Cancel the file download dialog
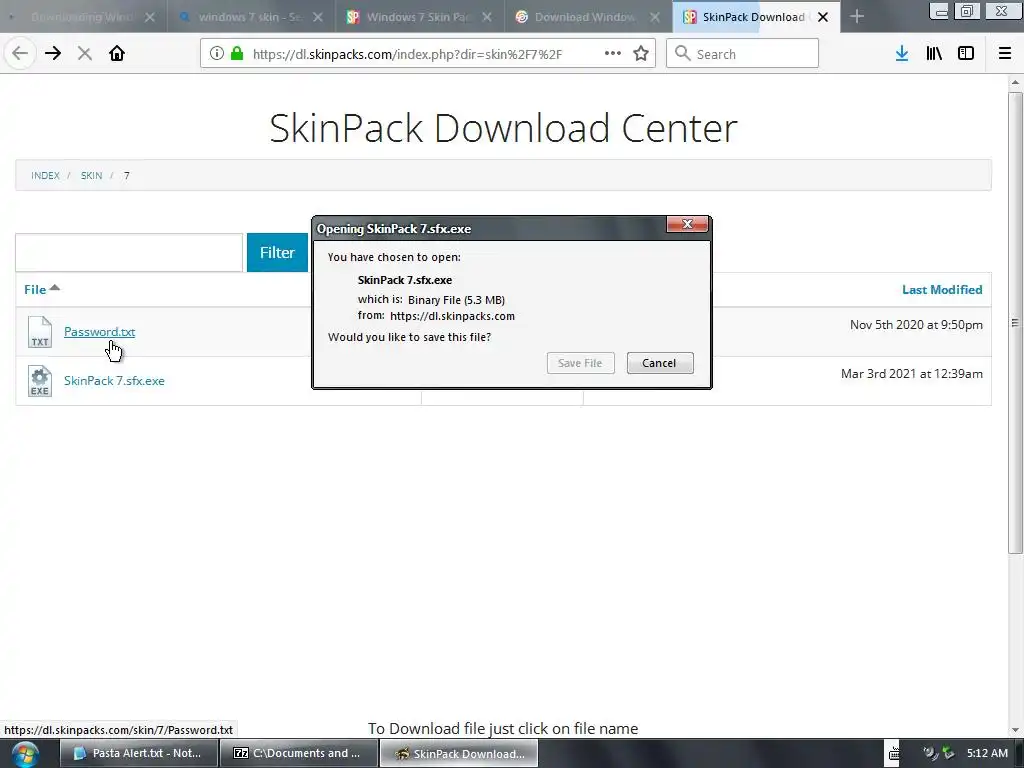The height and width of the screenshot is (768, 1024). click(660, 363)
